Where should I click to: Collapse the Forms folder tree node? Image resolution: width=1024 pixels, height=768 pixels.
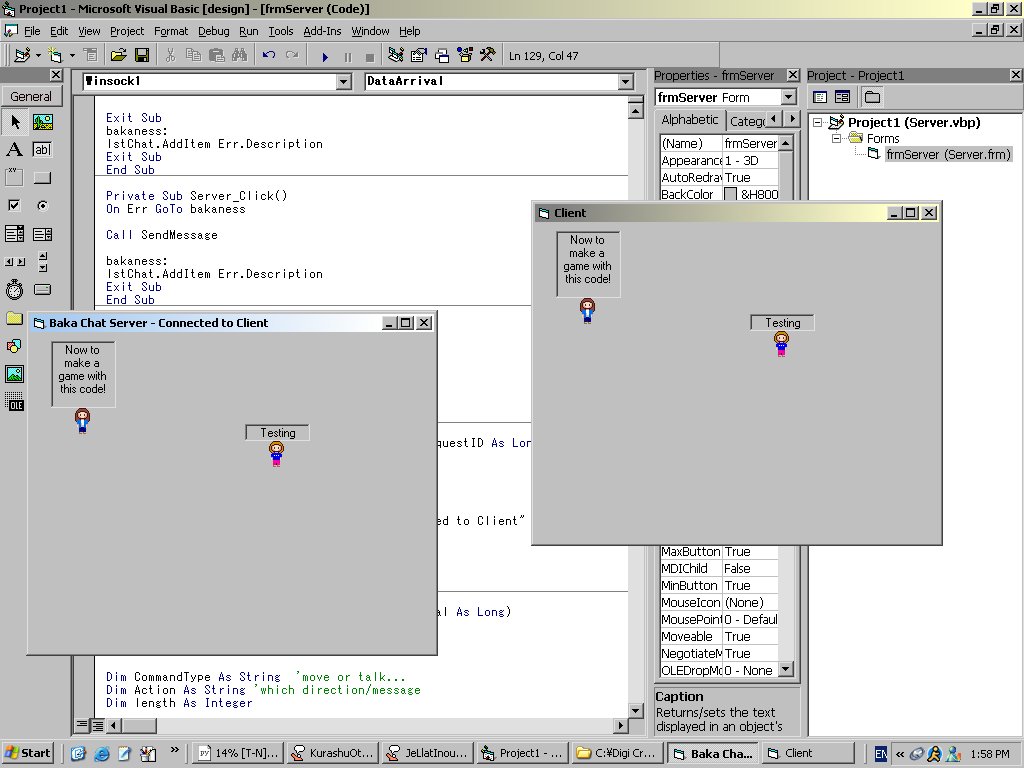click(x=838, y=139)
